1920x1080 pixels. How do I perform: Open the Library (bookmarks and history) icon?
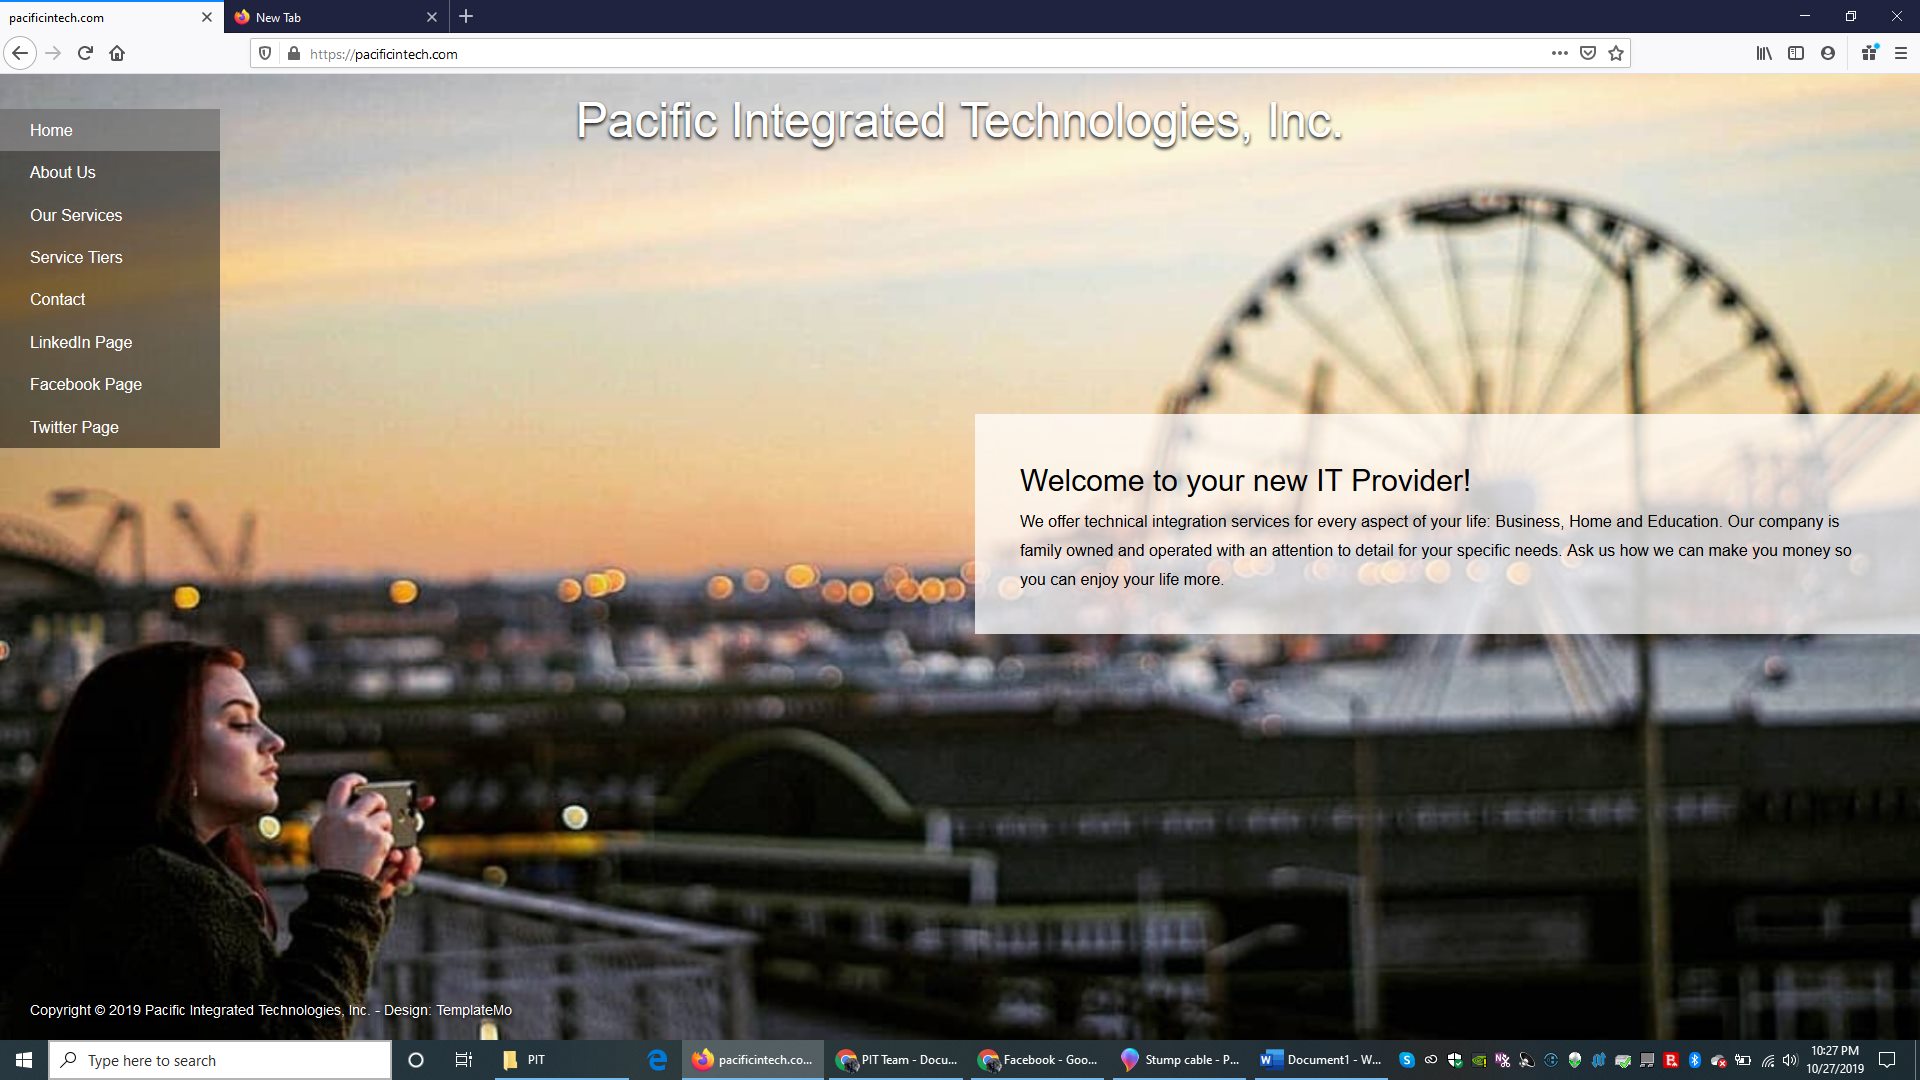pos(1764,53)
